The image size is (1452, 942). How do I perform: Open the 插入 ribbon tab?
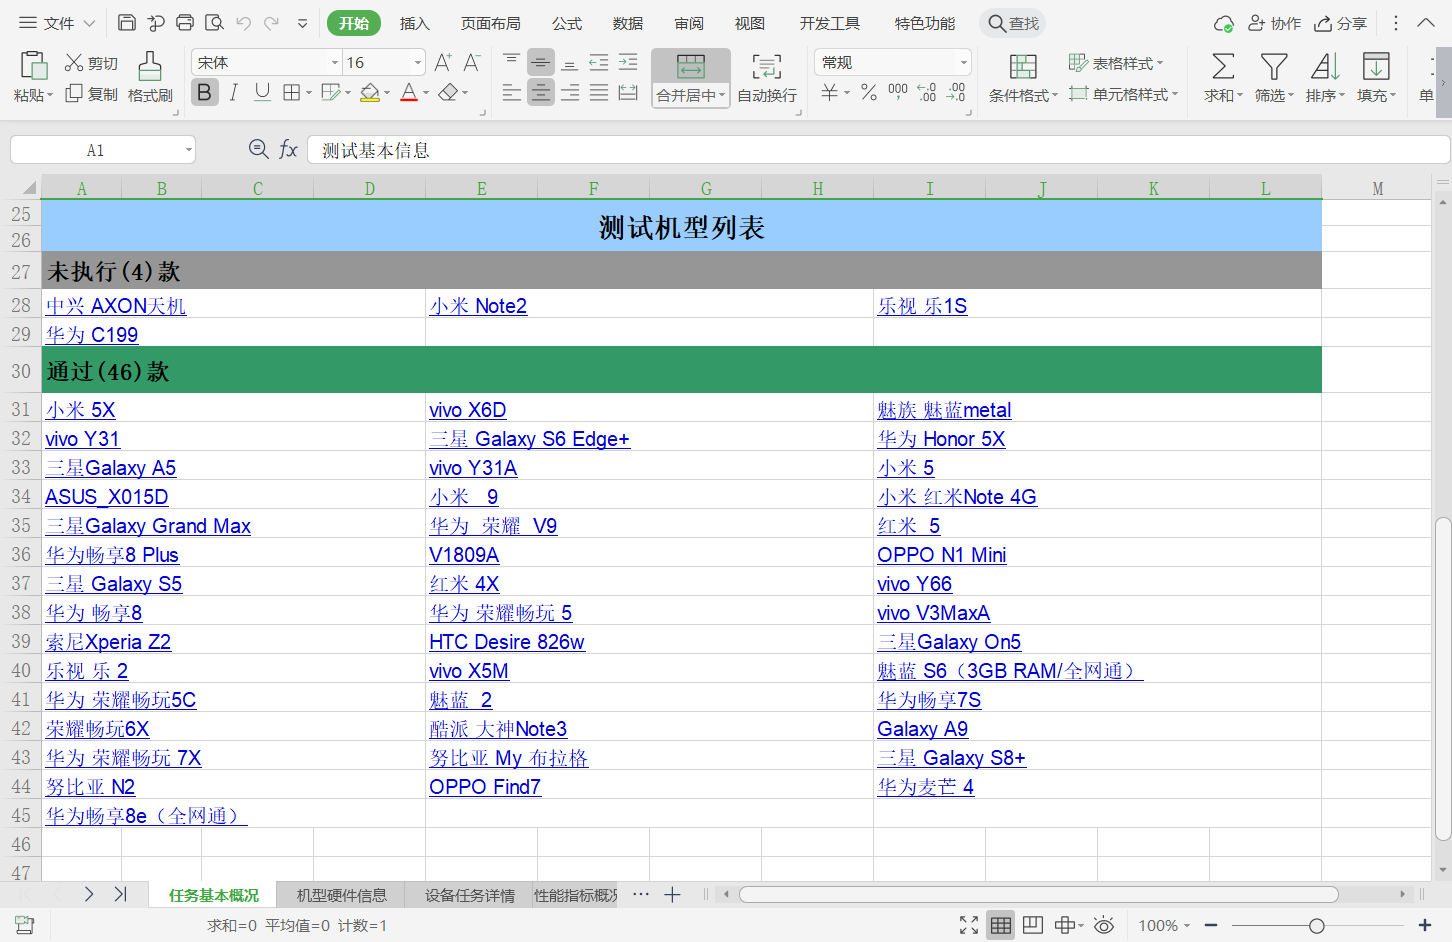[414, 23]
